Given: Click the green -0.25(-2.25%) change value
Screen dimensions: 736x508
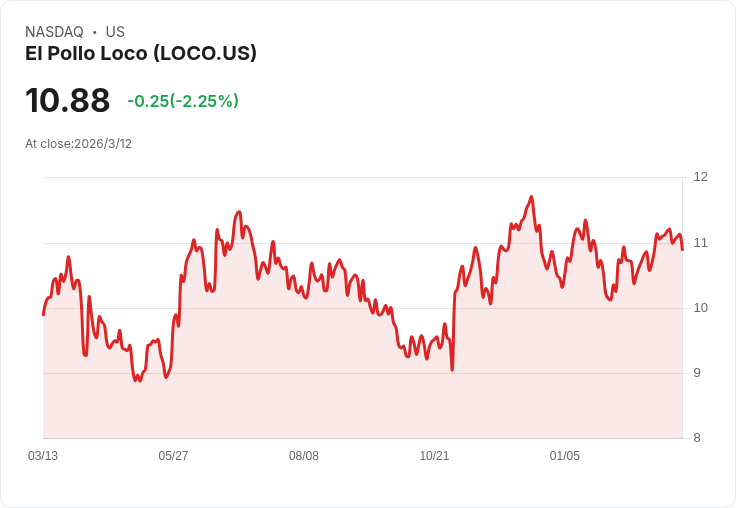Looking at the screenshot, I should point(183,101).
